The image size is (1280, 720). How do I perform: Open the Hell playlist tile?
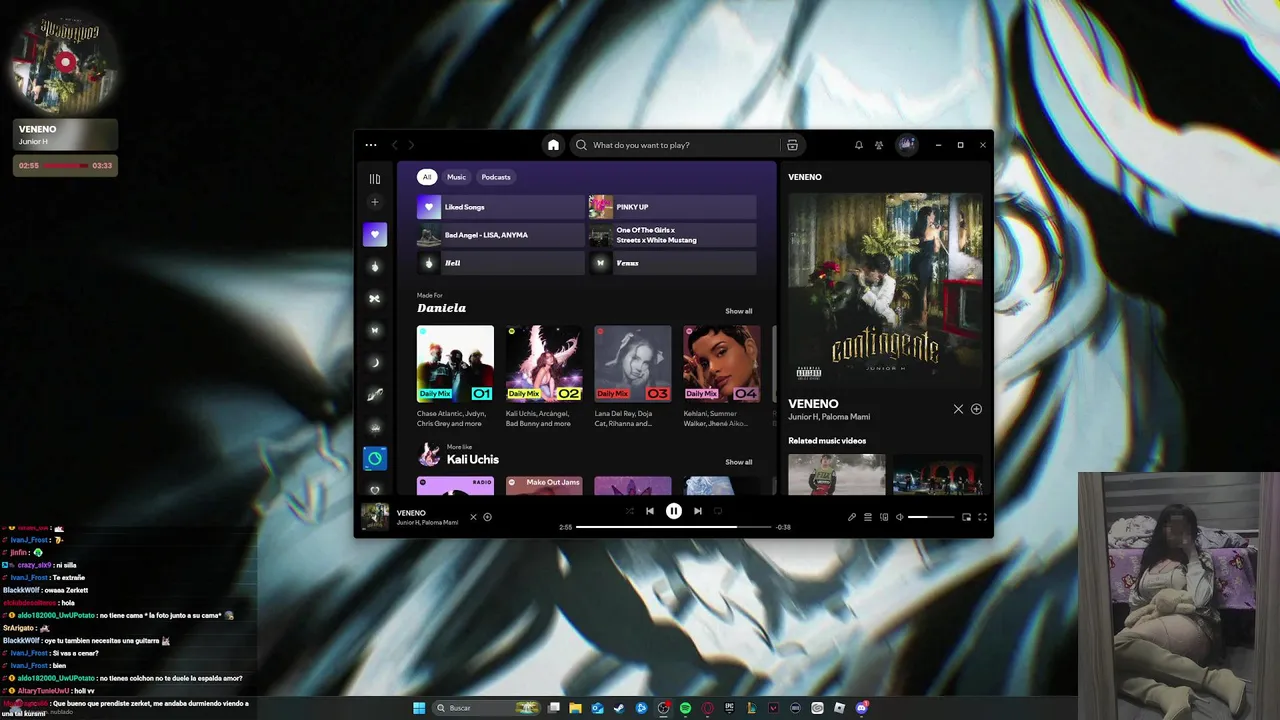tap(501, 263)
